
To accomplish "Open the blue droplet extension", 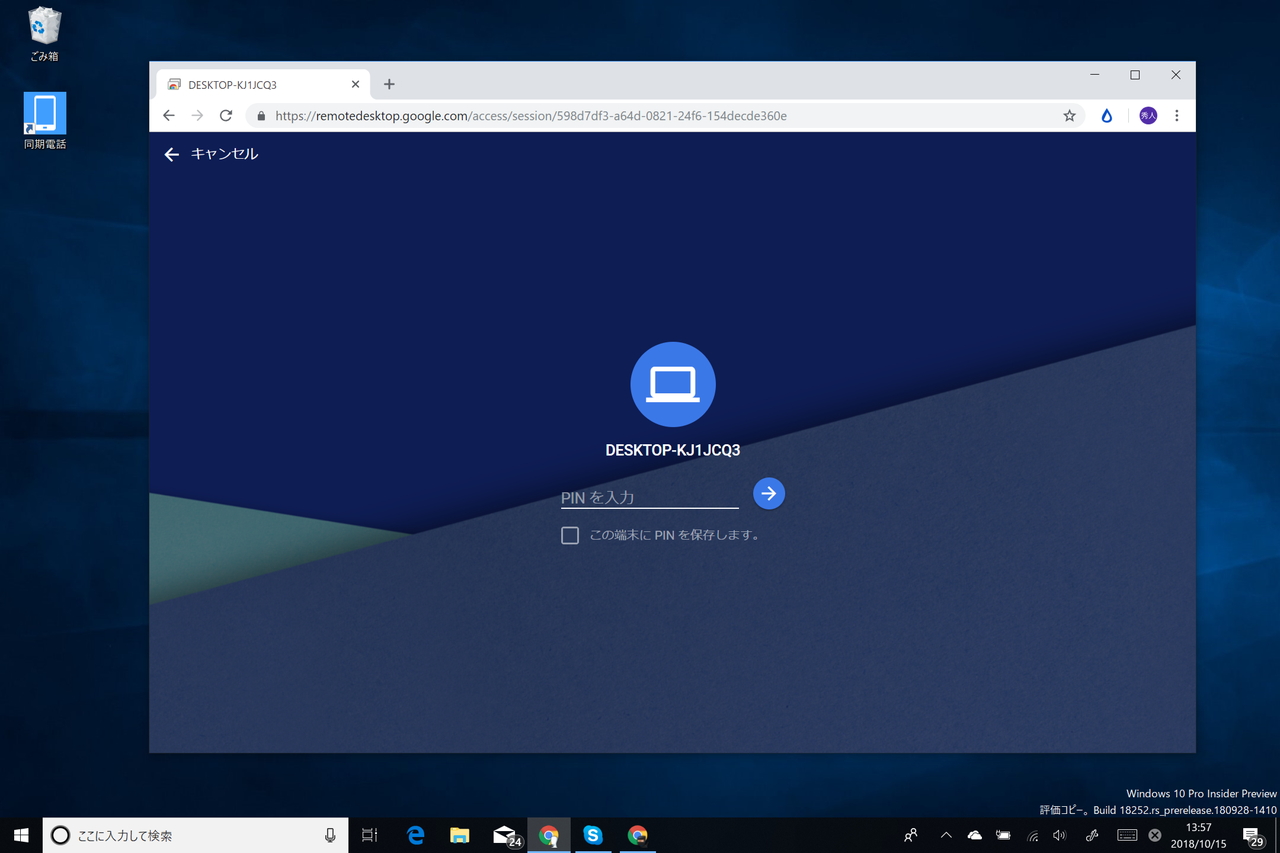I will point(1106,116).
